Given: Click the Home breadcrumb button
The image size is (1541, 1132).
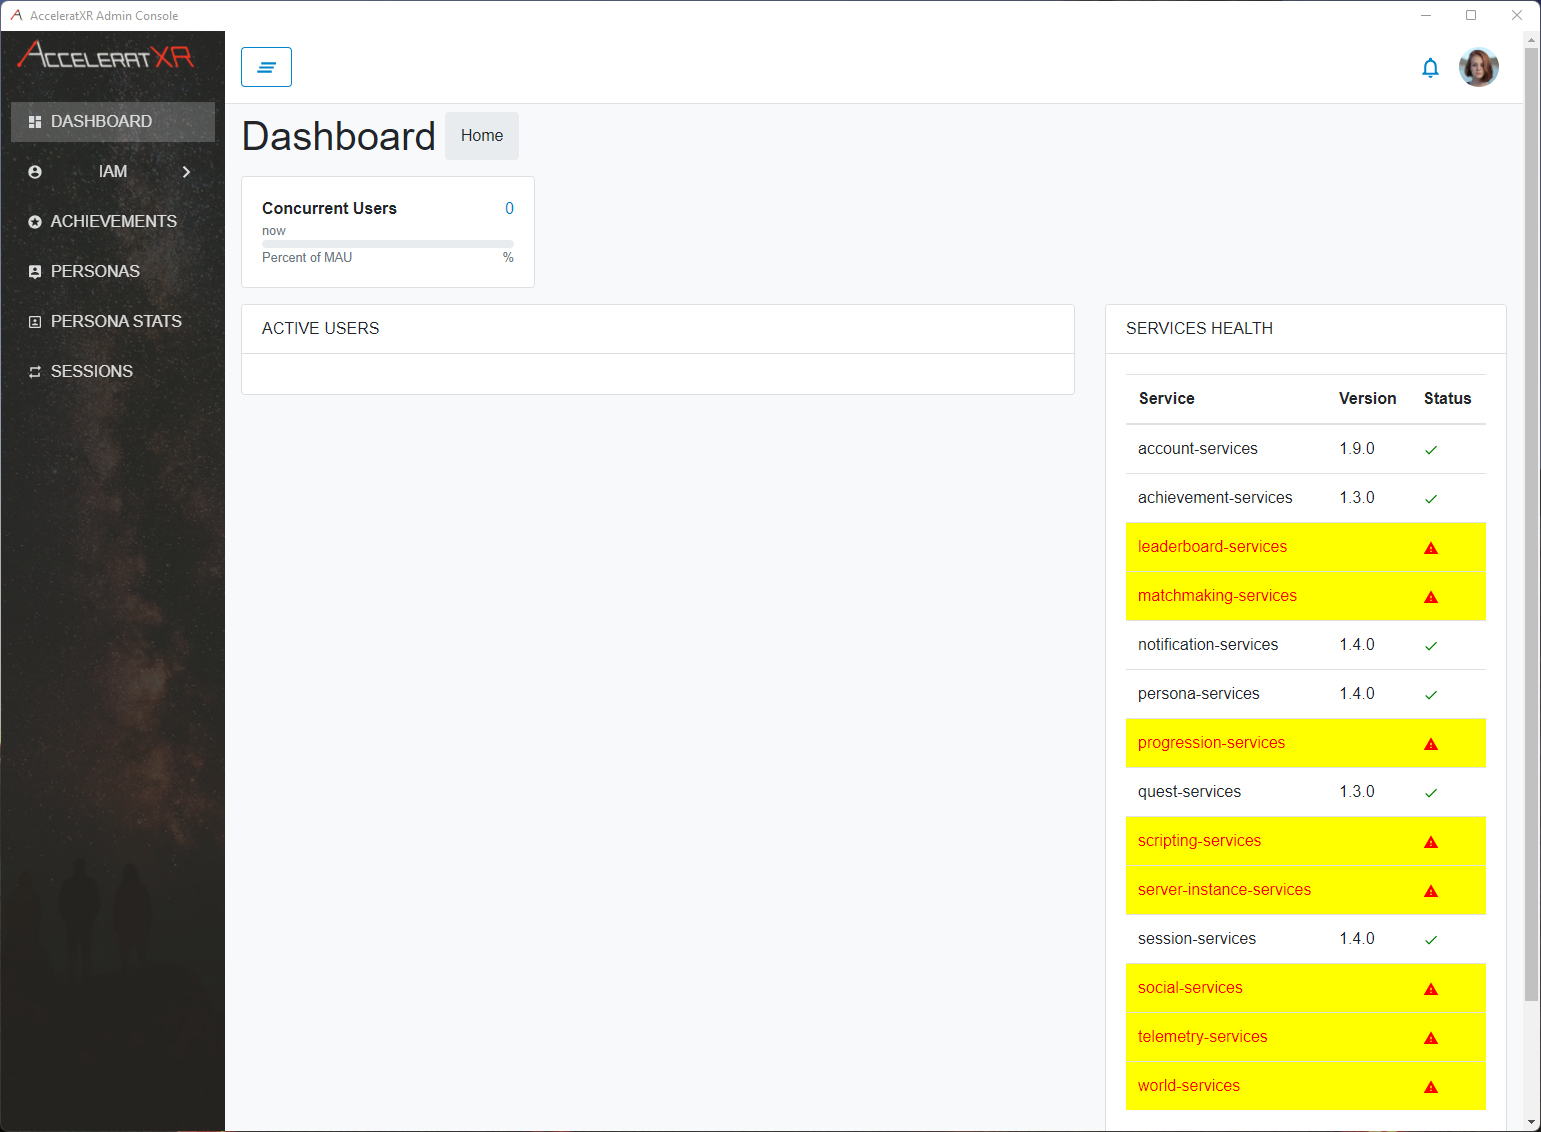Looking at the screenshot, I should 482,136.
